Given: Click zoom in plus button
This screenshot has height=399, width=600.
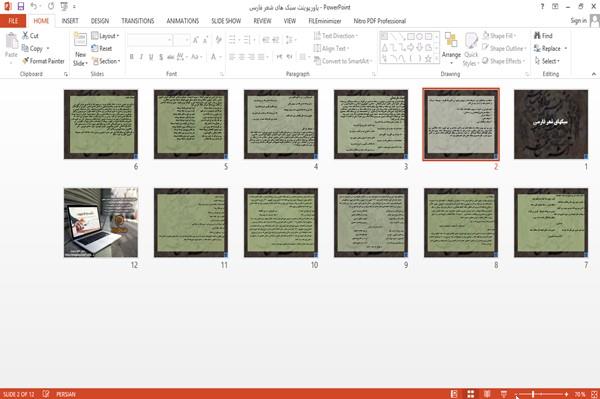Looking at the screenshot, I should tap(566, 394).
